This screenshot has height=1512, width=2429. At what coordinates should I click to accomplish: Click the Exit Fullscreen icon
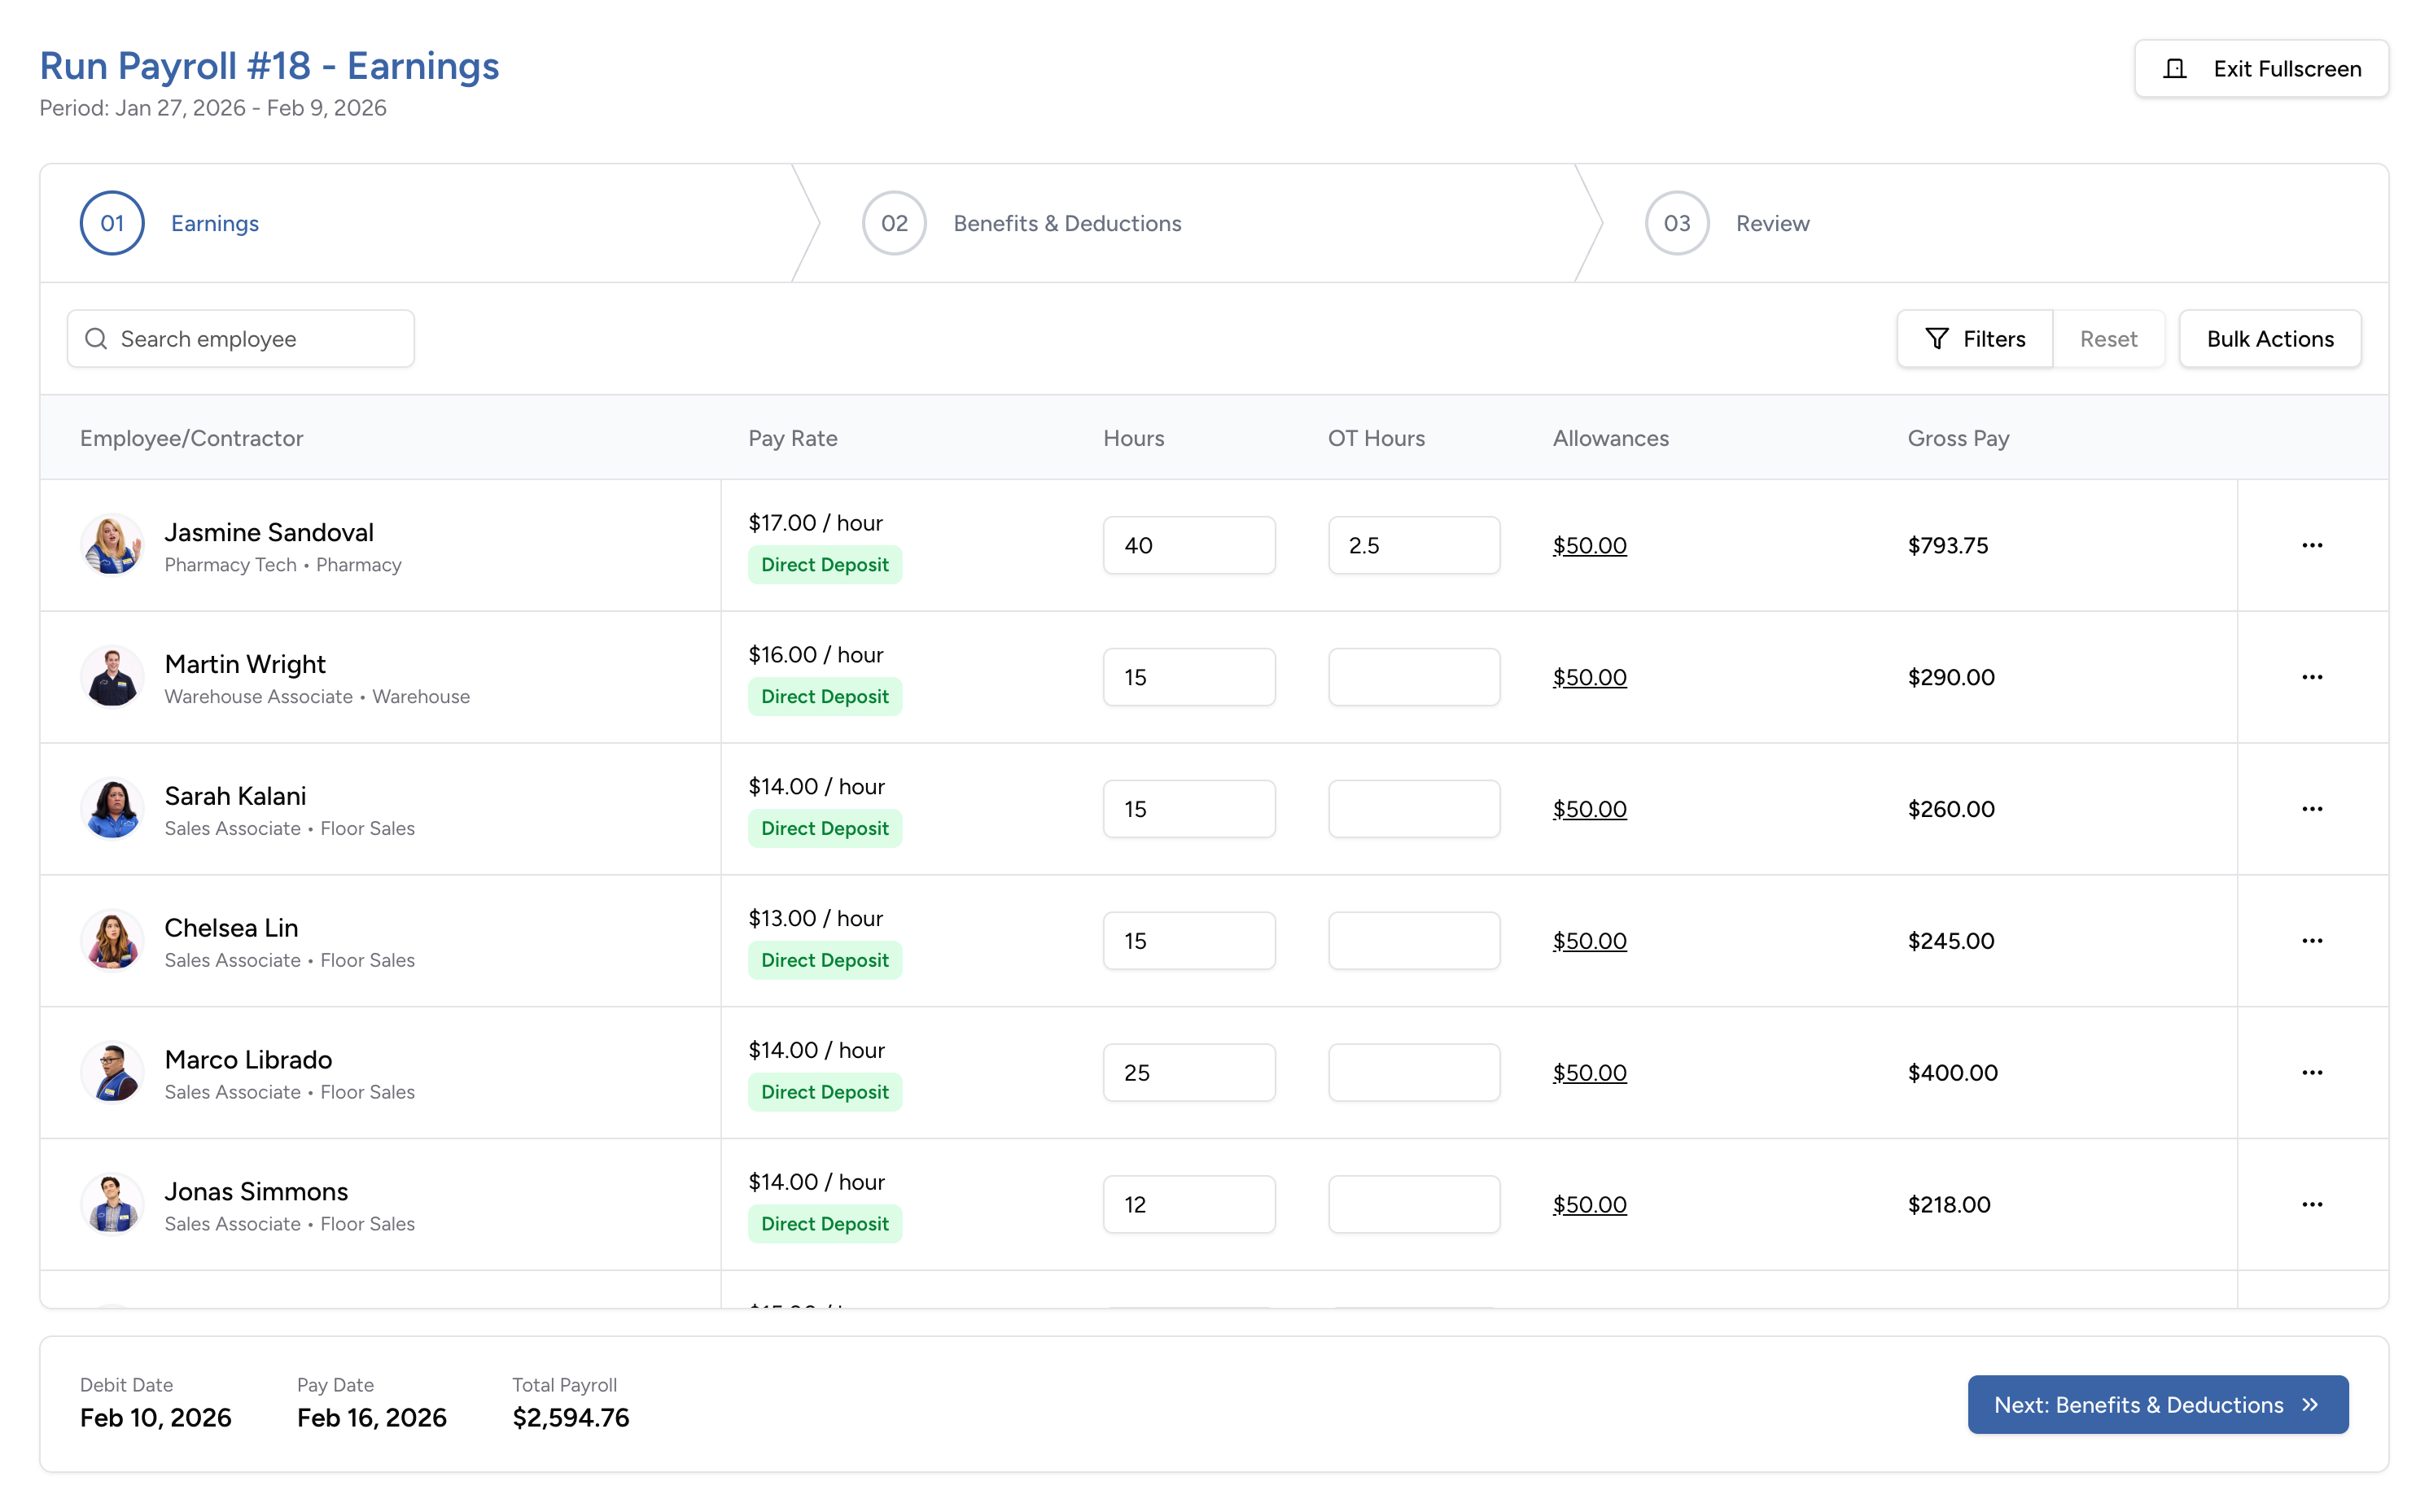(2174, 68)
